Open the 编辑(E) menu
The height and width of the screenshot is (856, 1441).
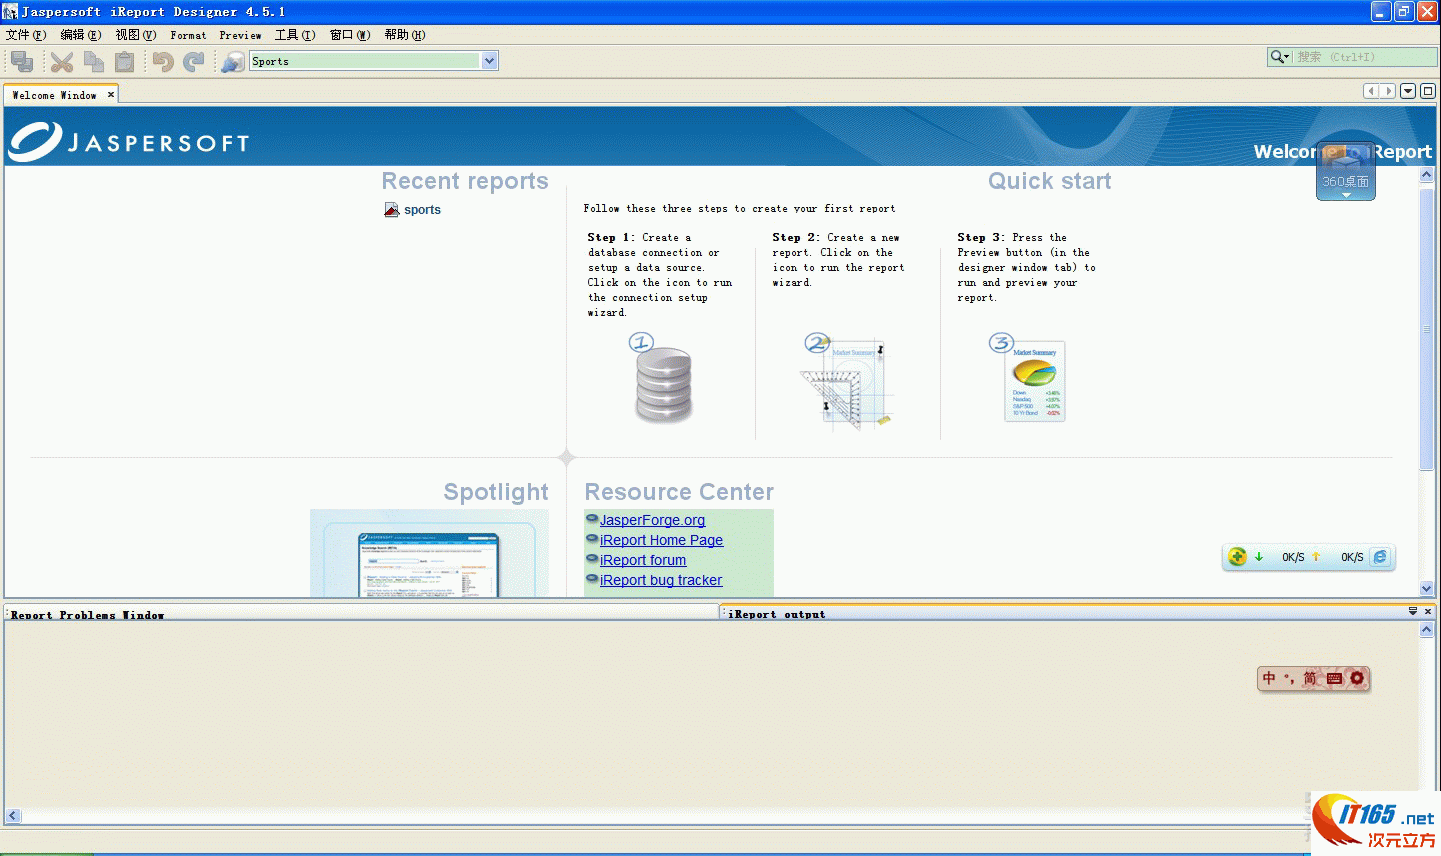[x=81, y=35]
